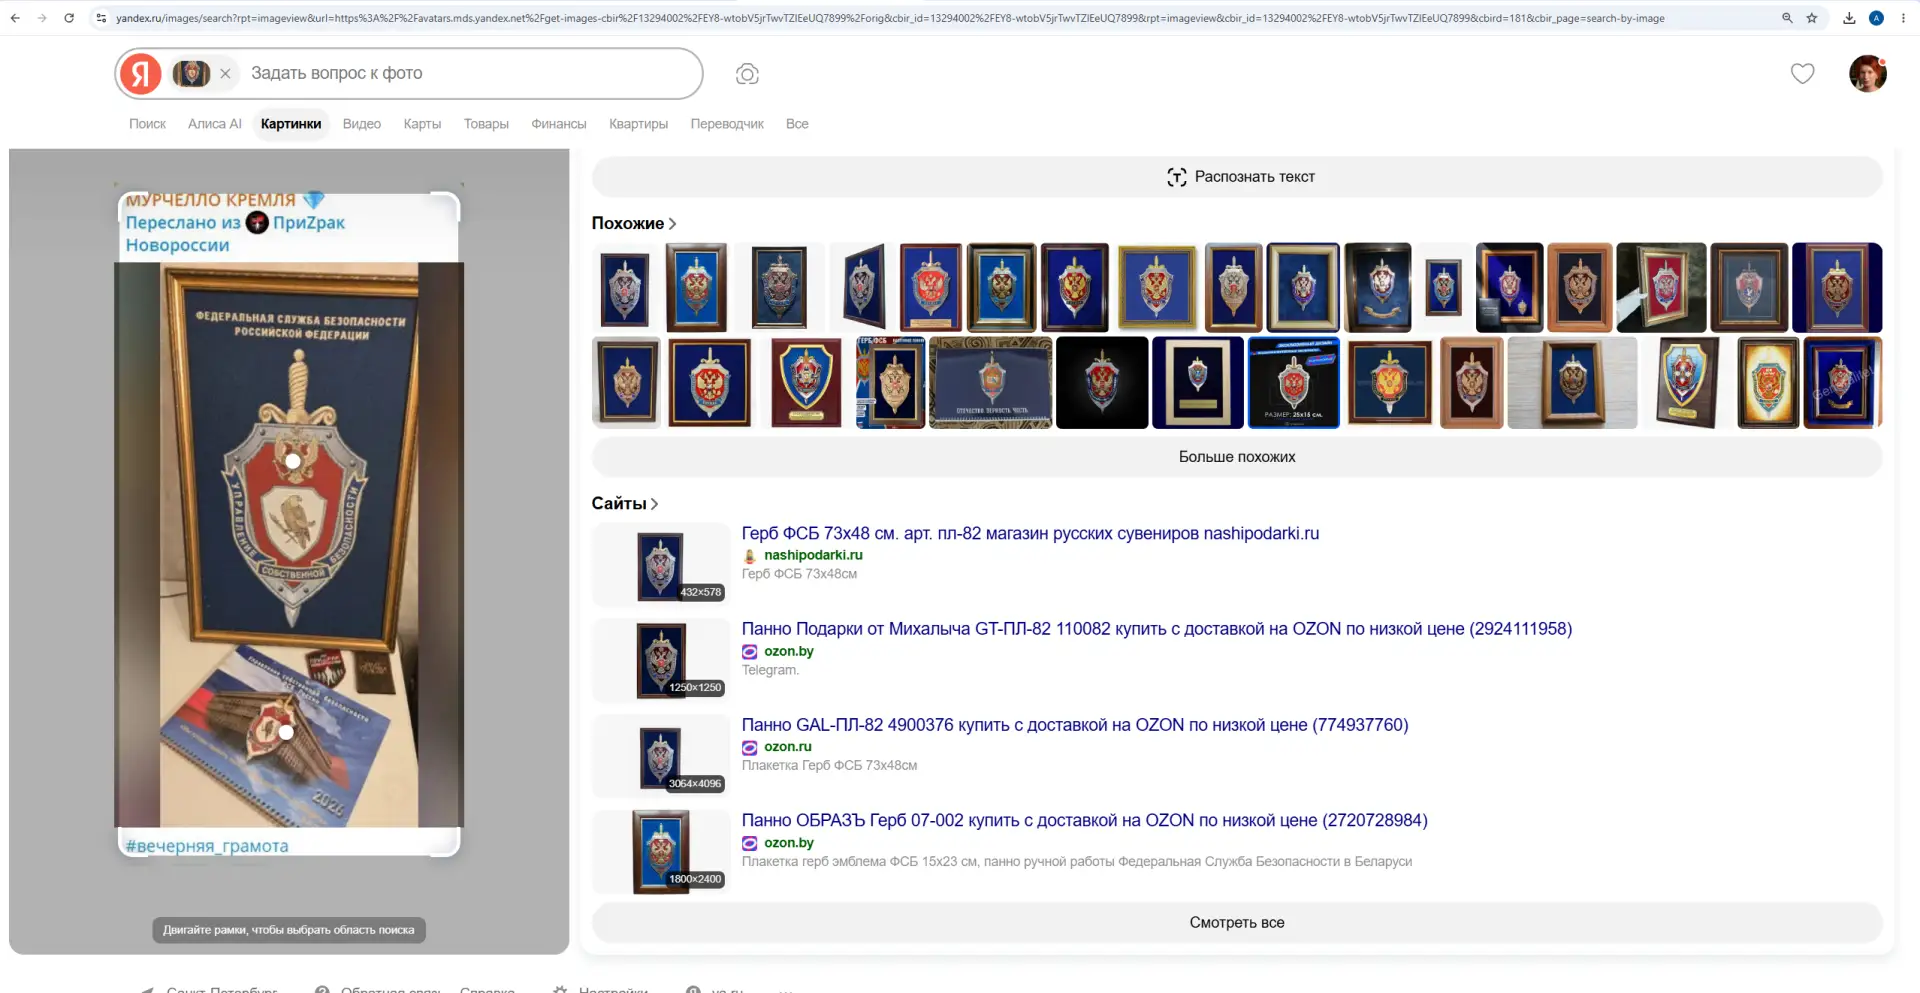Open the Карты tab
The height and width of the screenshot is (993, 1920).
(422, 124)
